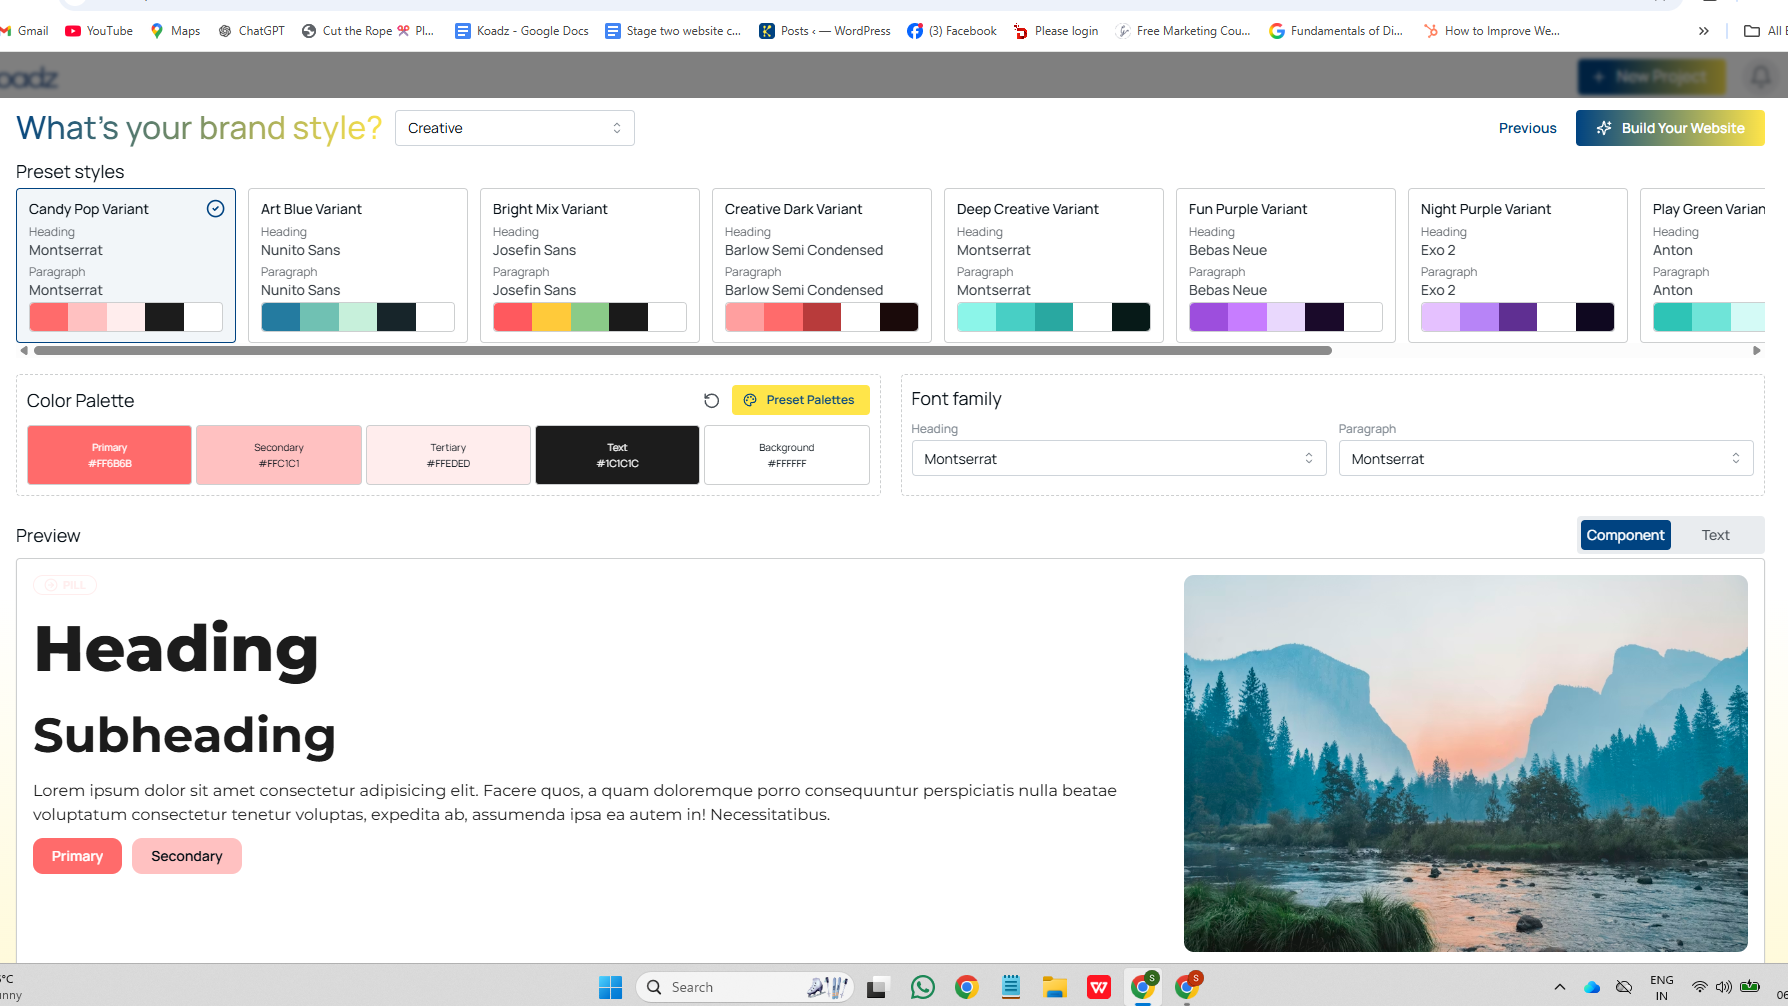
Task: Open the notification bell icon
Action: coord(1760,77)
